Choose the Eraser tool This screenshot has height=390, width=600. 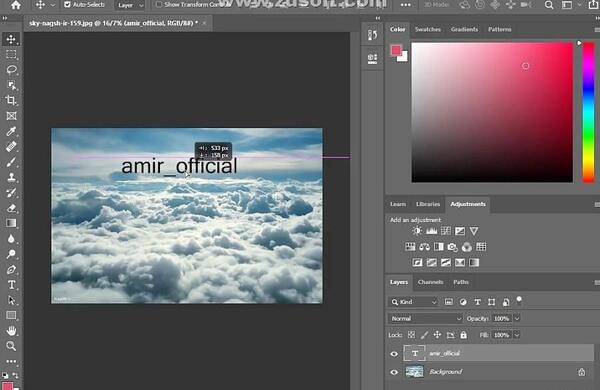tap(11, 208)
